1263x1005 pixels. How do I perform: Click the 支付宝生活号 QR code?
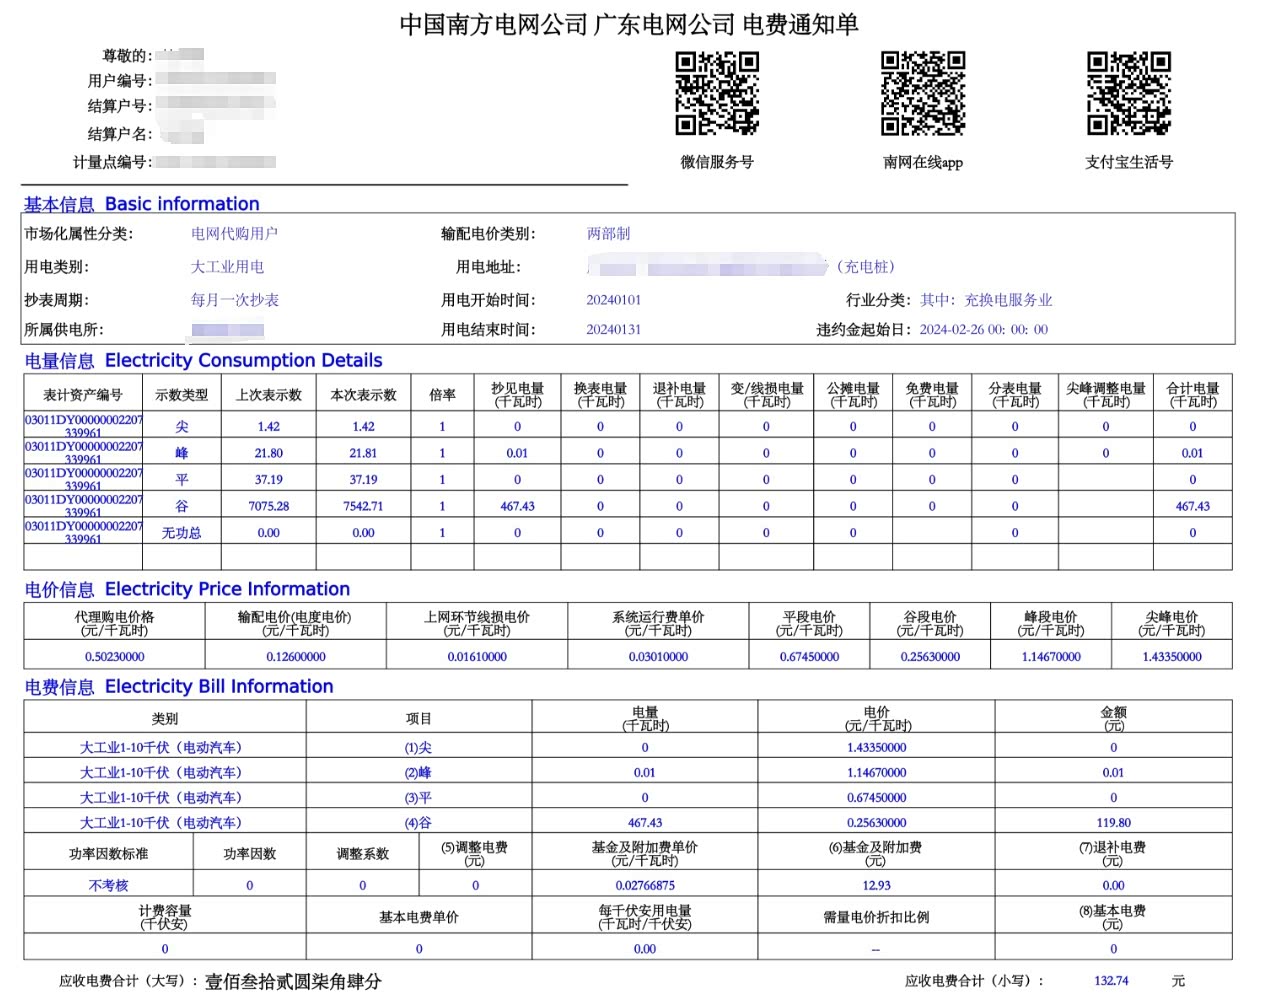(1129, 93)
